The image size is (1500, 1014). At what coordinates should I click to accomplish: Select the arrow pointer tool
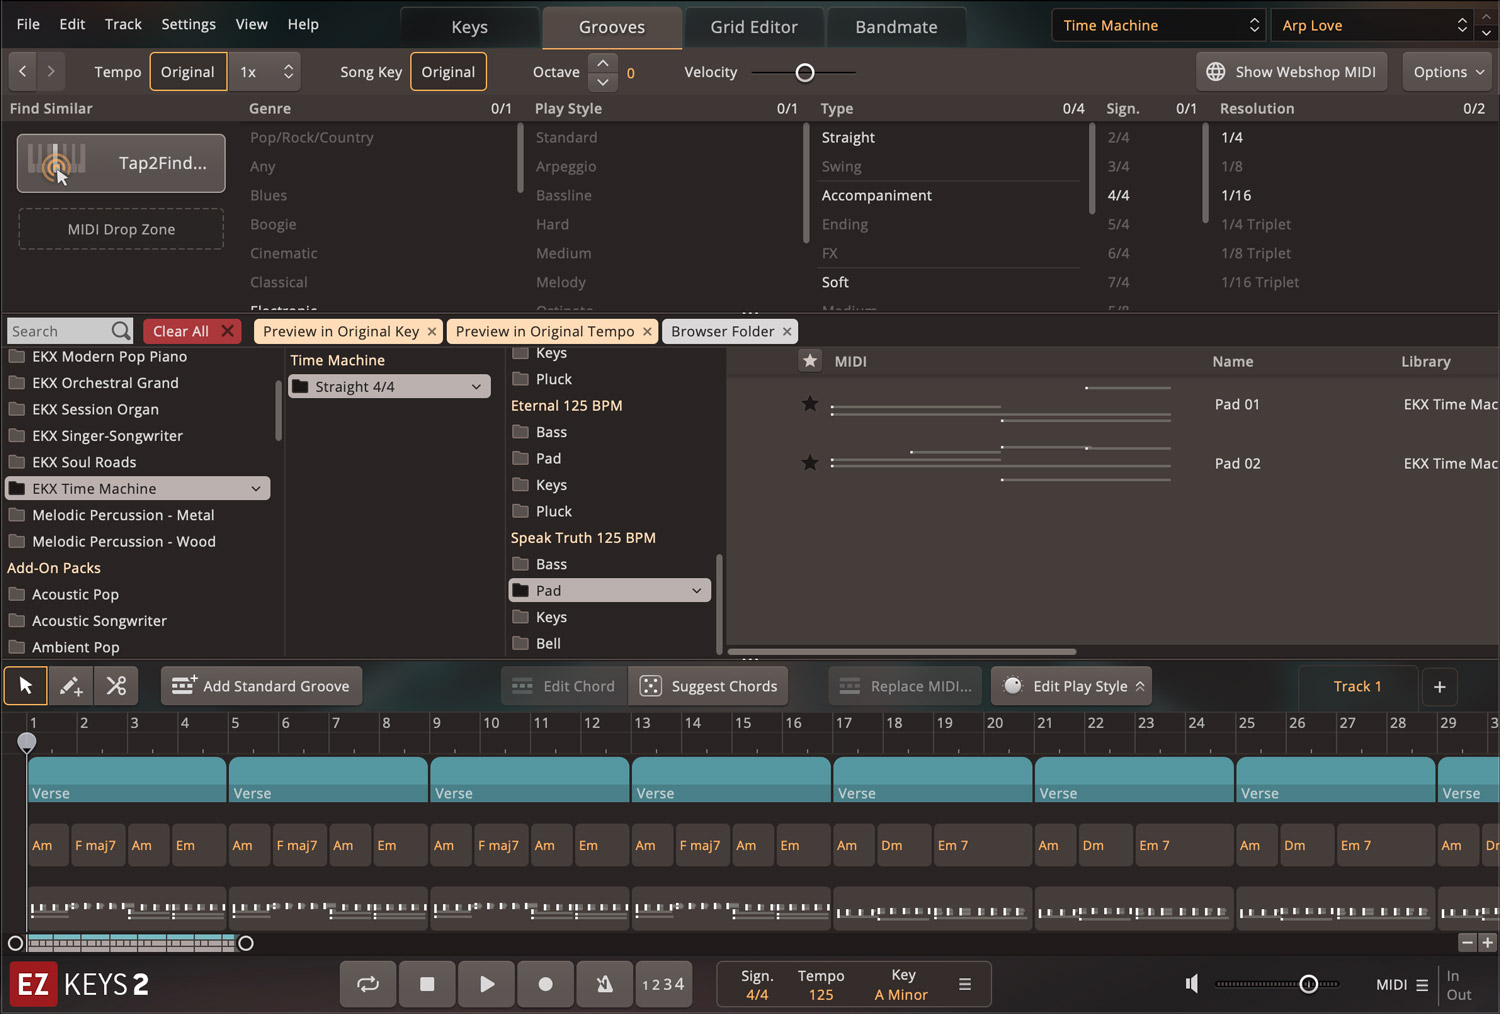coord(26,686)
